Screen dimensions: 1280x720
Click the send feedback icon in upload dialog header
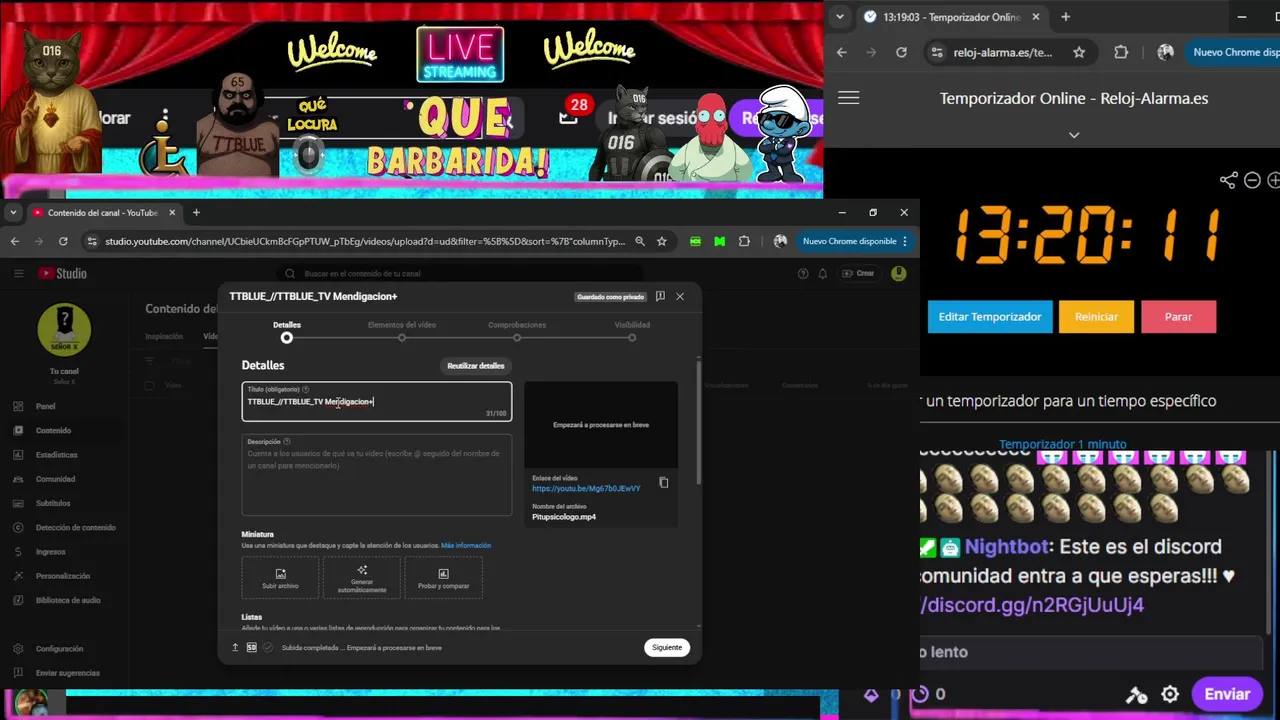660,297
